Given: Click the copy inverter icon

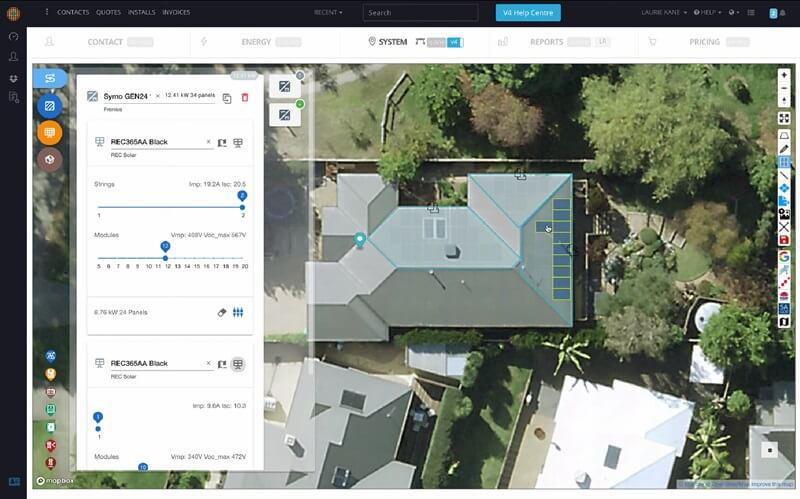Looking at the screenshot, I should 227,97.
